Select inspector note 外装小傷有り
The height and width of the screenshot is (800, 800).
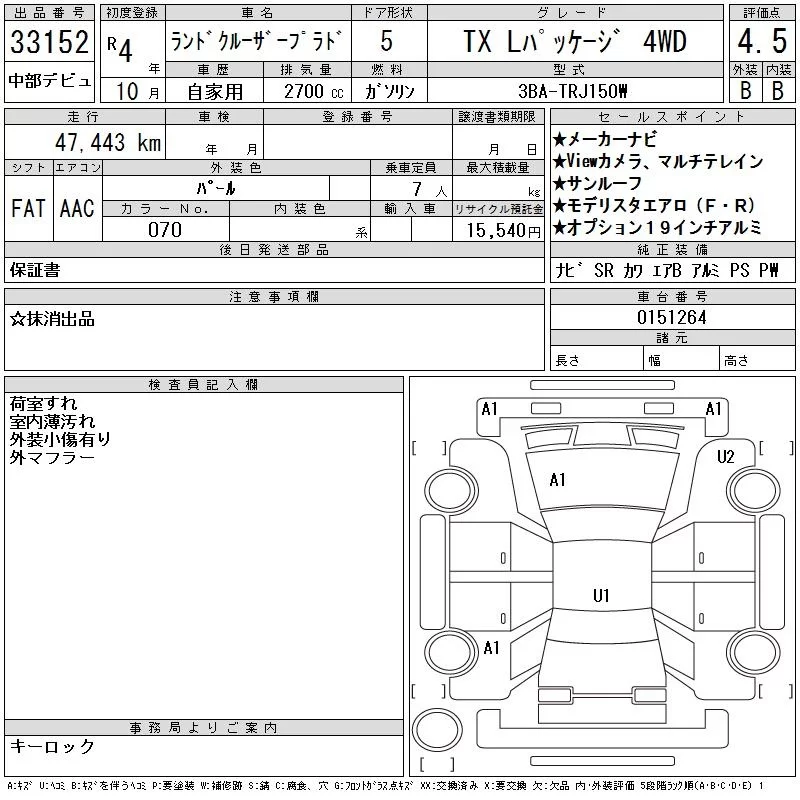[x=60, y=439]
